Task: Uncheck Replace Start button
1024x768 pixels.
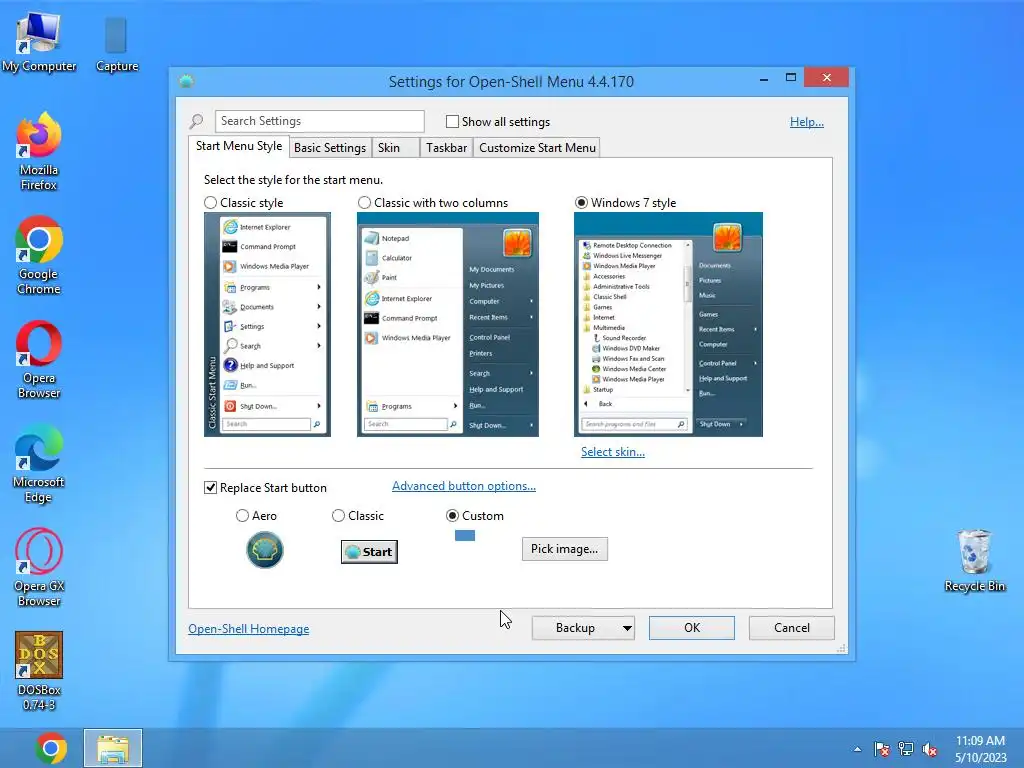Action: pyautogui.click(x=210, y=488)
